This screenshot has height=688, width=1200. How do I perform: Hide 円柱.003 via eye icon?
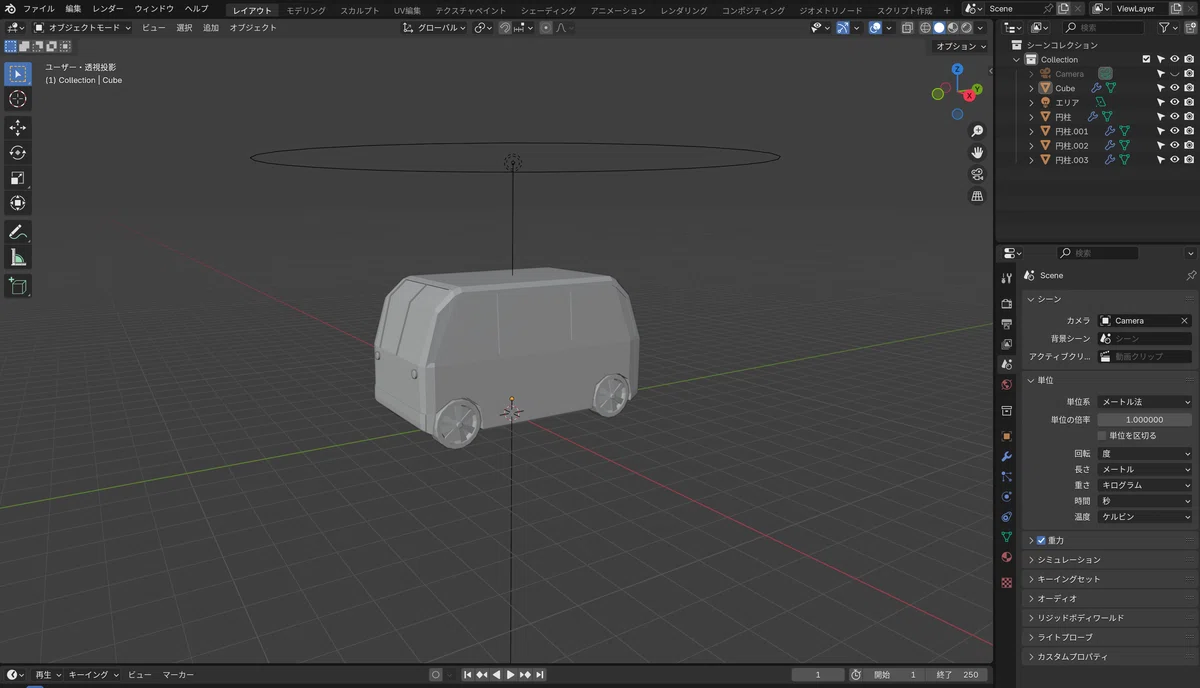(1175, 160)
